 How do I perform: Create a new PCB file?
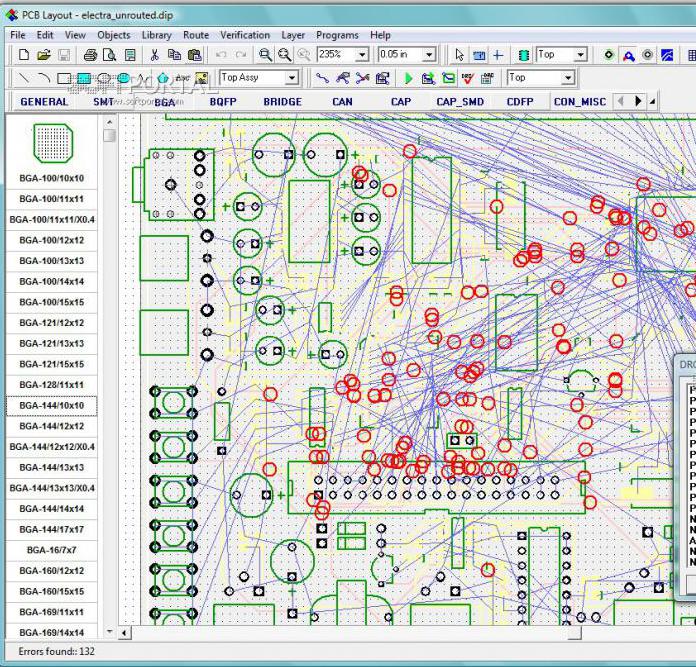coord(24,55)
